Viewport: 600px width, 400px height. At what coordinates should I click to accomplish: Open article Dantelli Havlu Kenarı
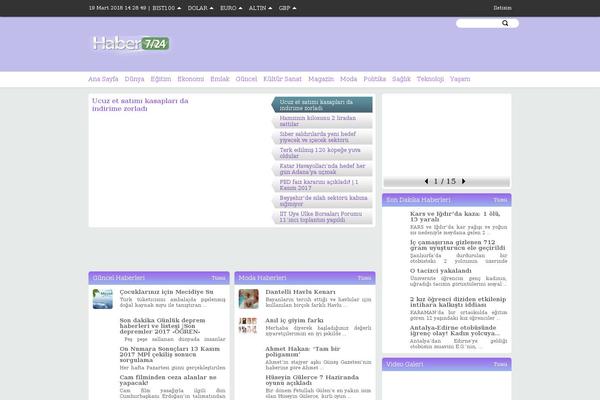(300, 292)
